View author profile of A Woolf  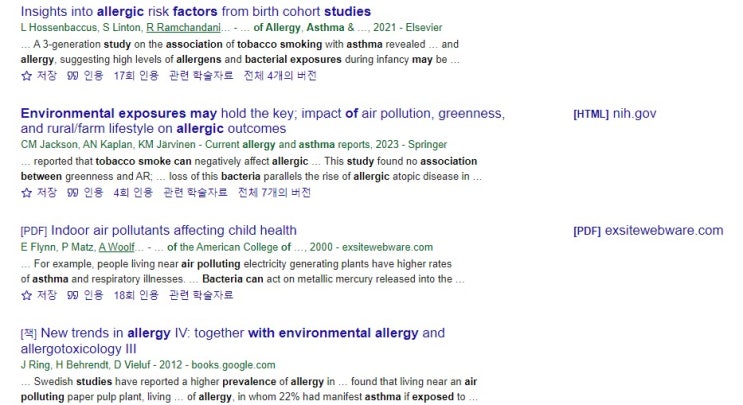[x=117, y=247]
